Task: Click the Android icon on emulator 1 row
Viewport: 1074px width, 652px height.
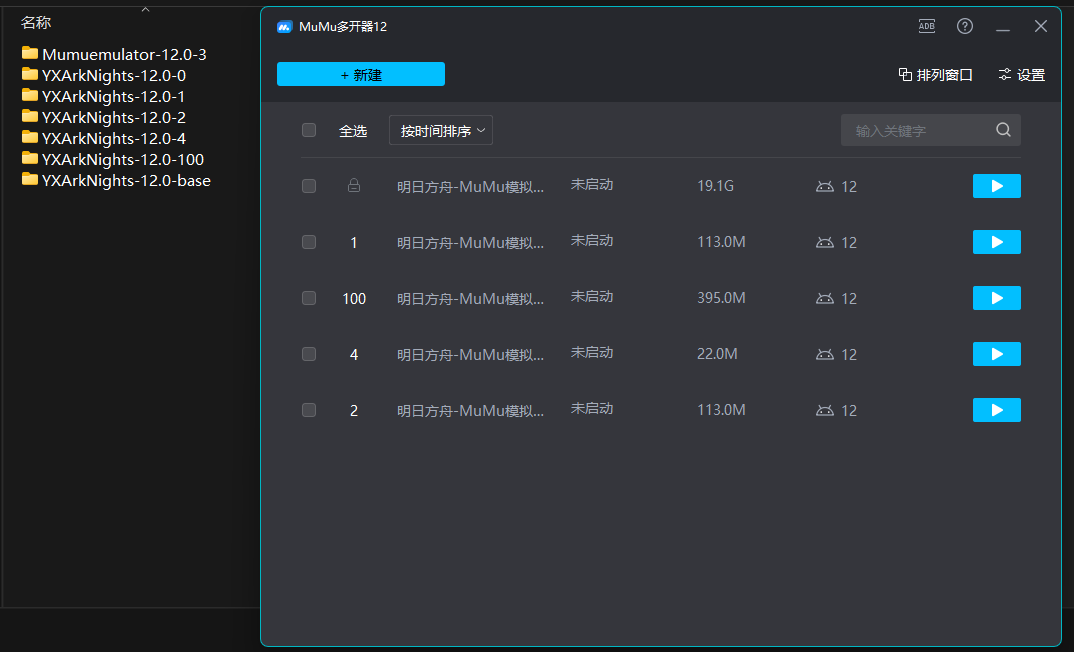Action: point(825,242)
